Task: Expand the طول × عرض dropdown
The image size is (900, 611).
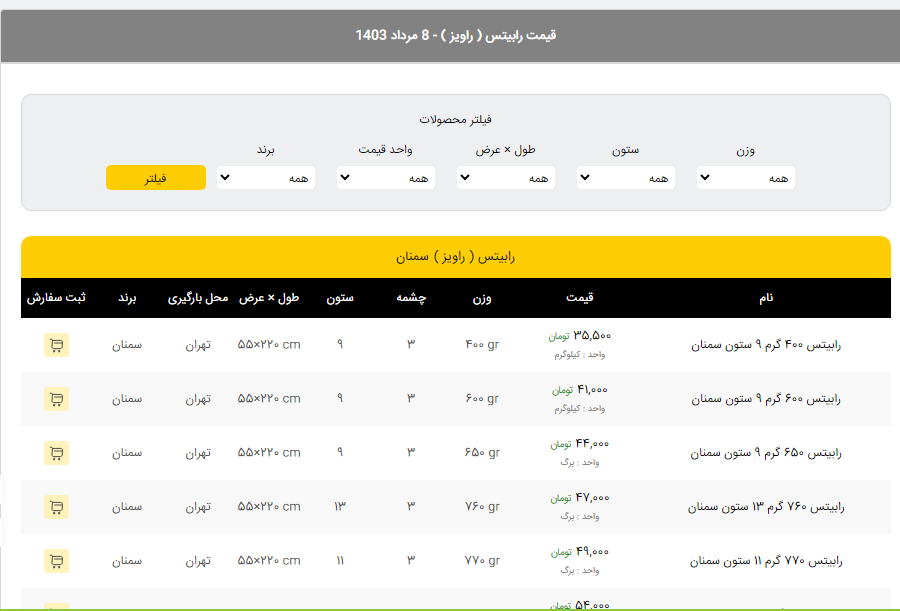Action: pos(506,178)
